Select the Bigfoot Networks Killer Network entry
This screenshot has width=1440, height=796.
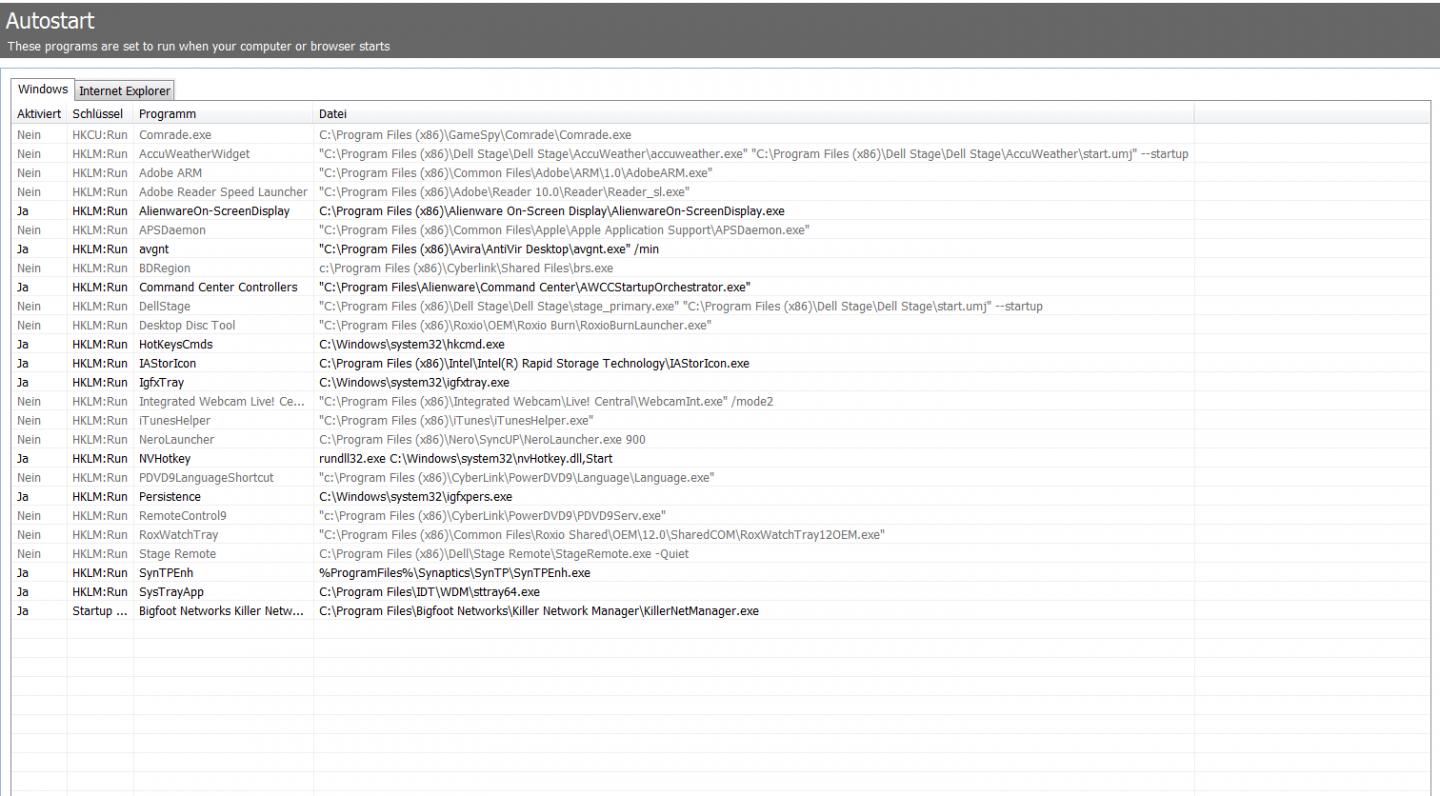tap(220, 611)
